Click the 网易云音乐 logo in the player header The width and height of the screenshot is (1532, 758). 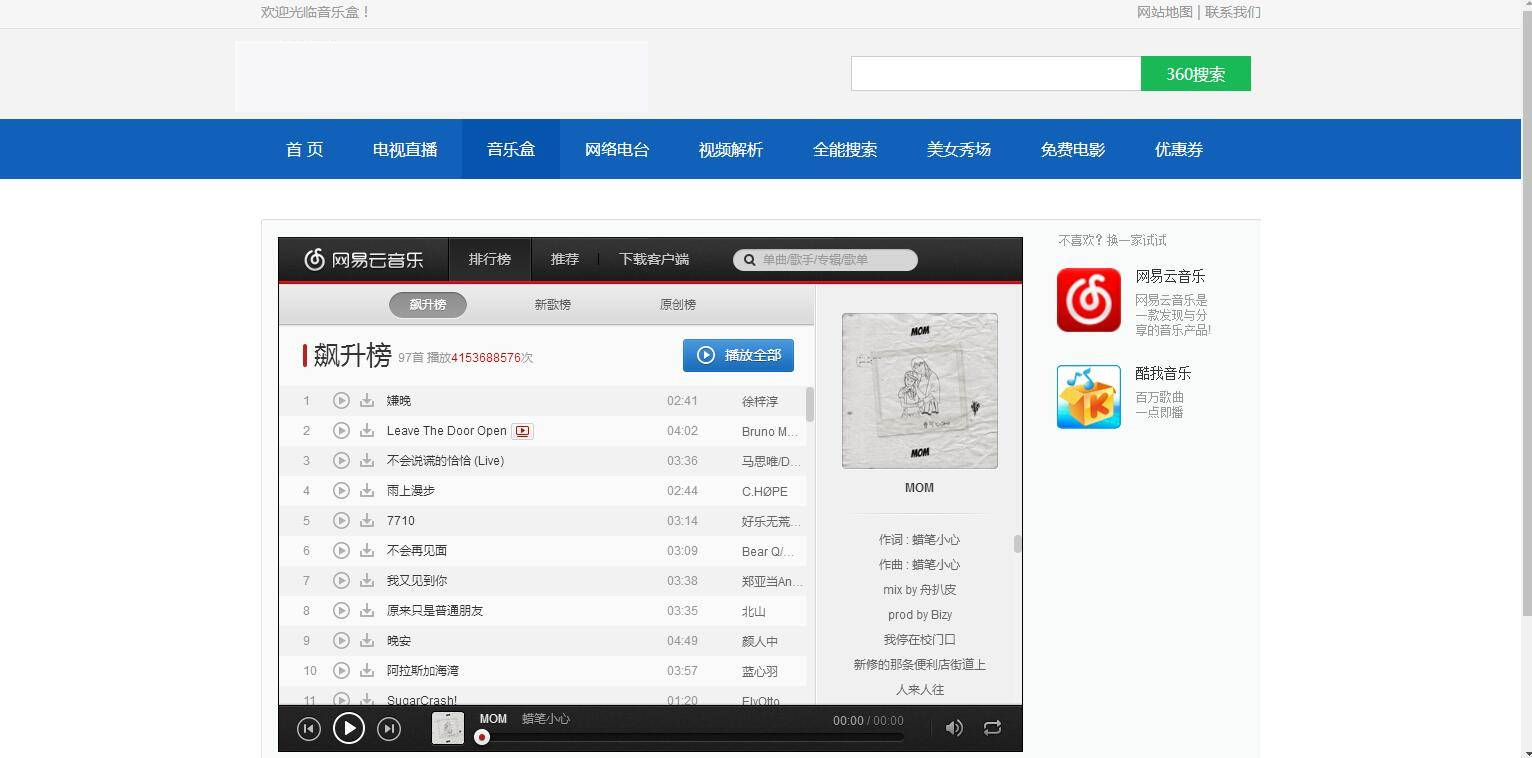pyautogui.click(x=363, y=259)
